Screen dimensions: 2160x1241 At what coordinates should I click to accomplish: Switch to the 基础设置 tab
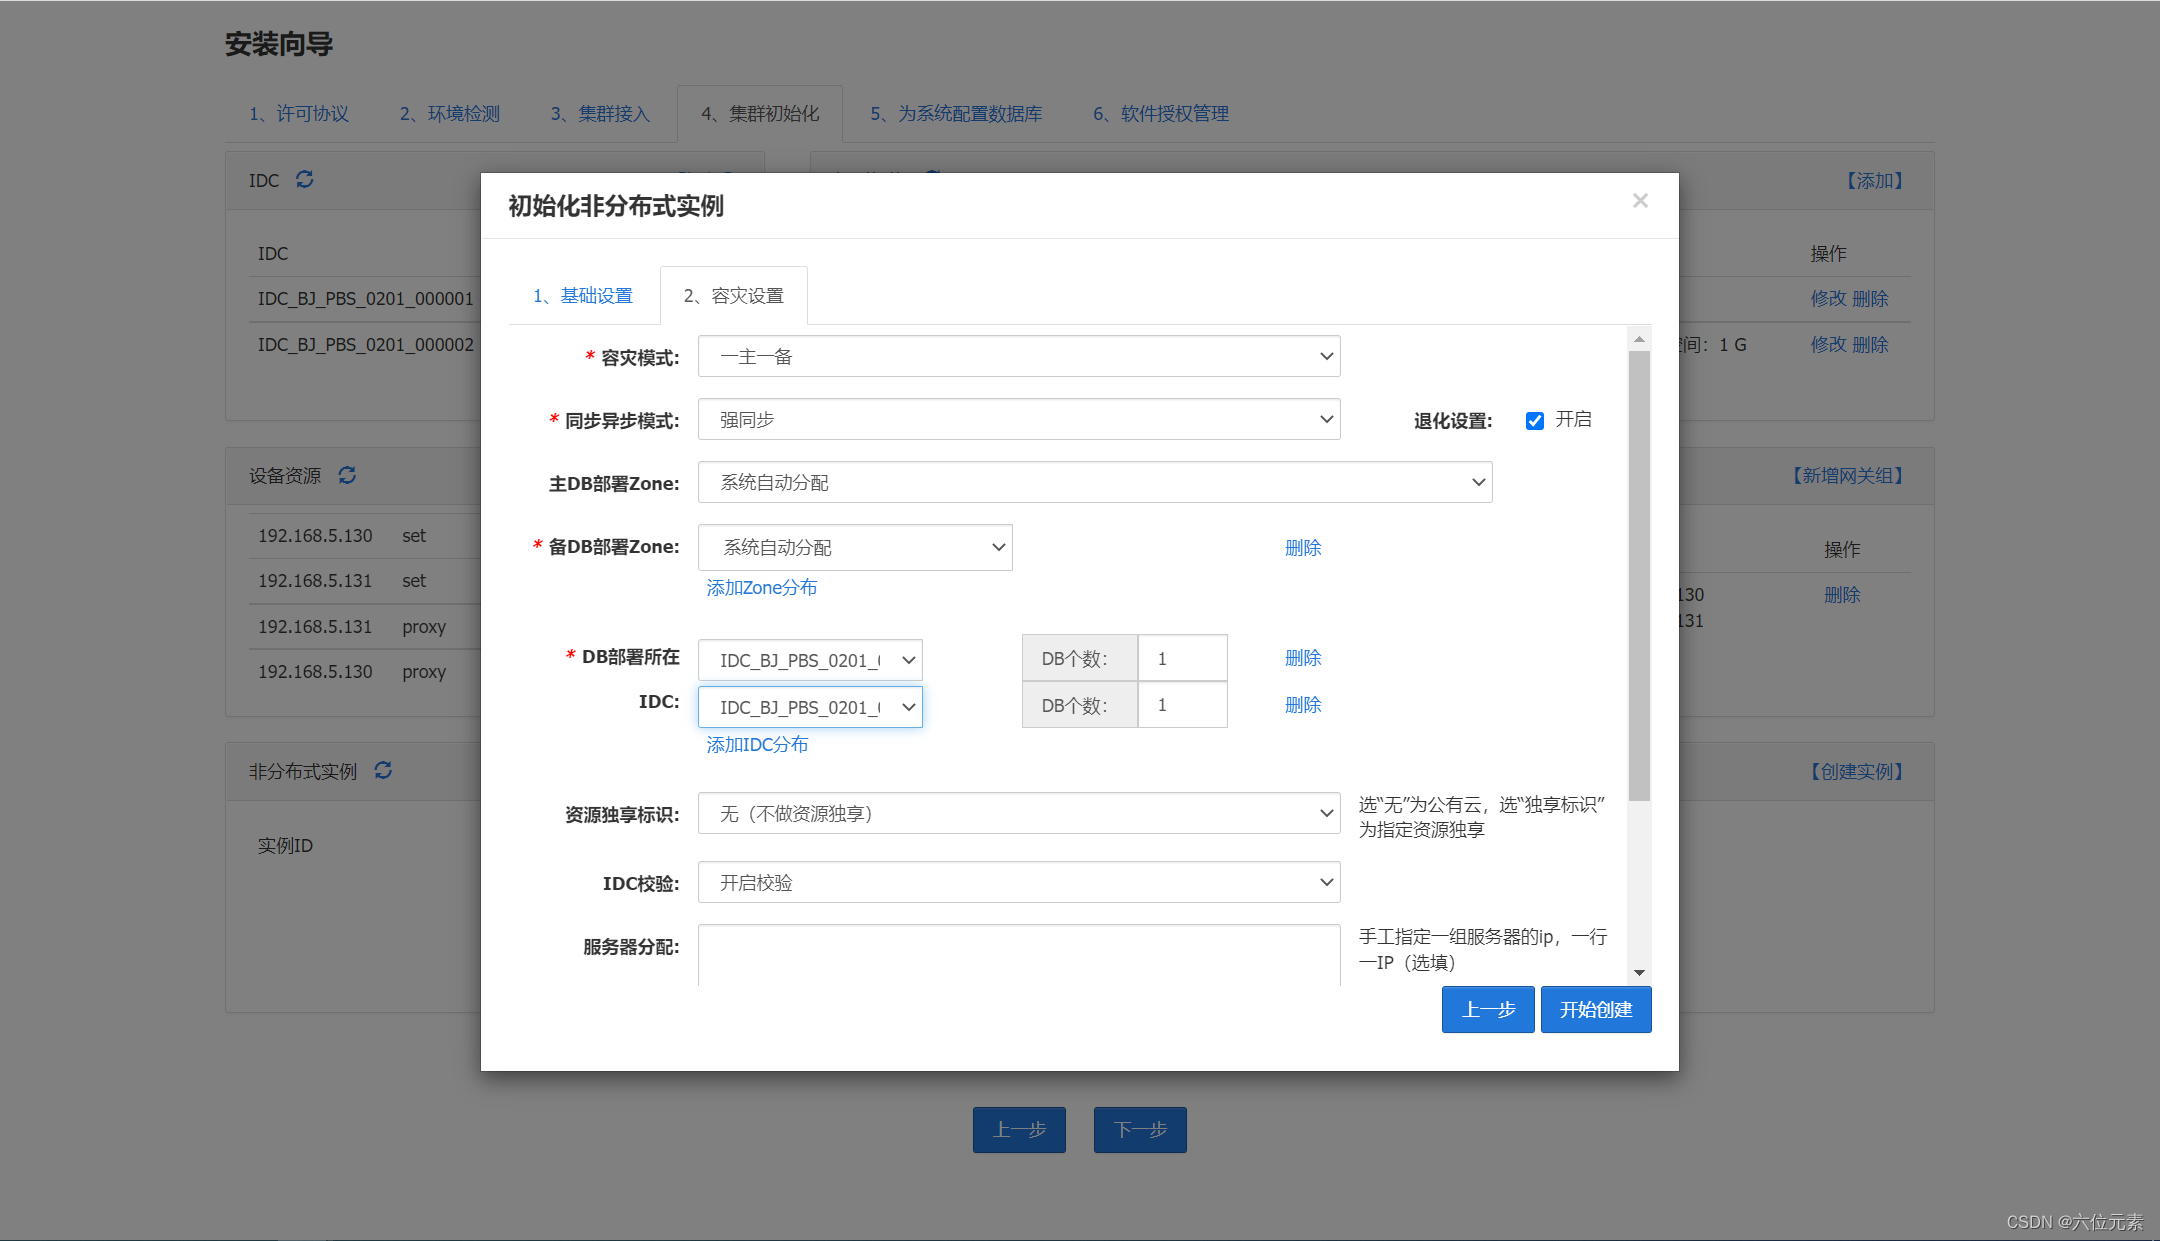pos(584,296)
